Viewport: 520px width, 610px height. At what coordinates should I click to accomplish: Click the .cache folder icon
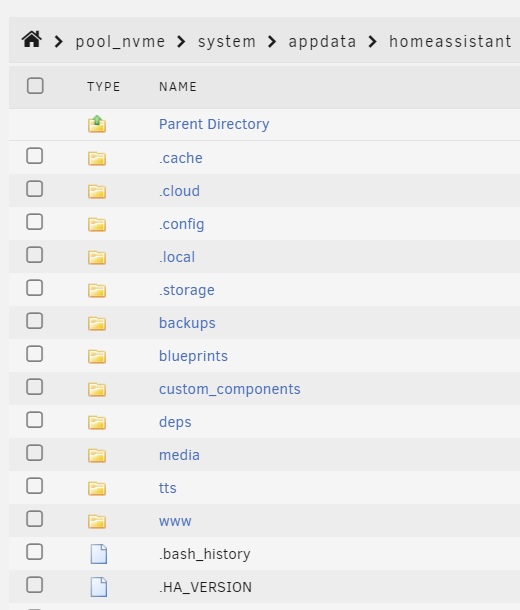click(x=97, y=158)
